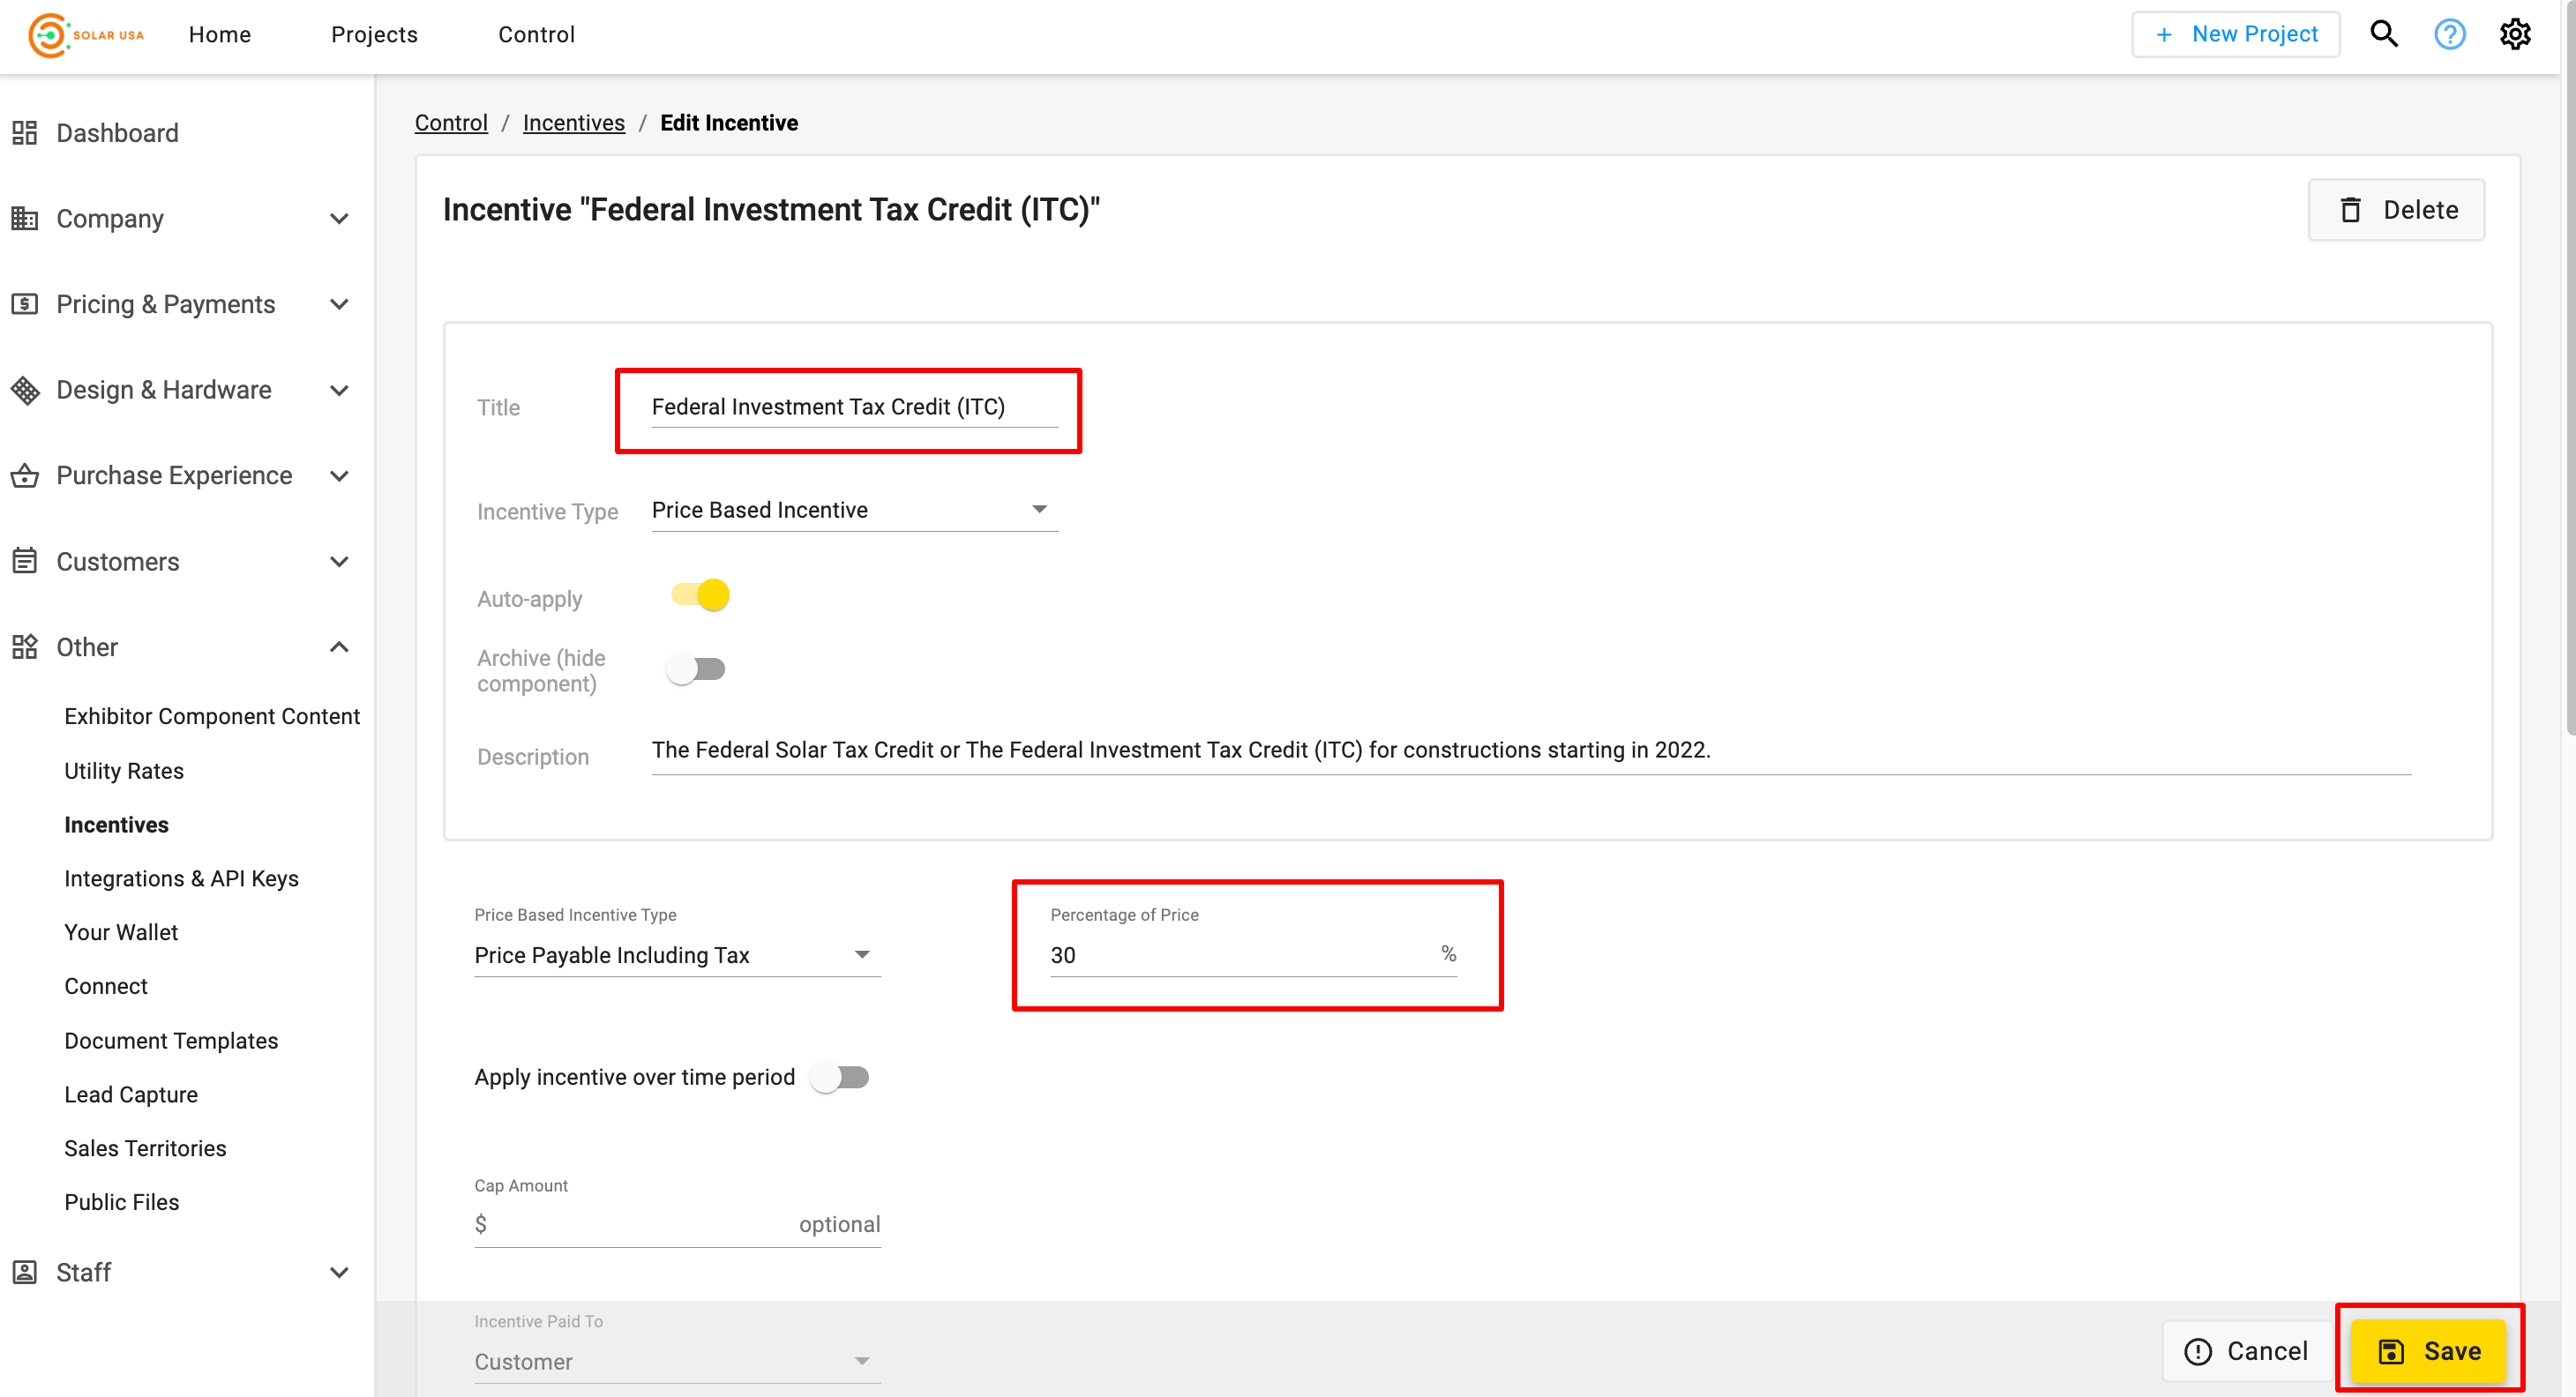
Task: Click the Delete button
Action: coord(2396,210)
